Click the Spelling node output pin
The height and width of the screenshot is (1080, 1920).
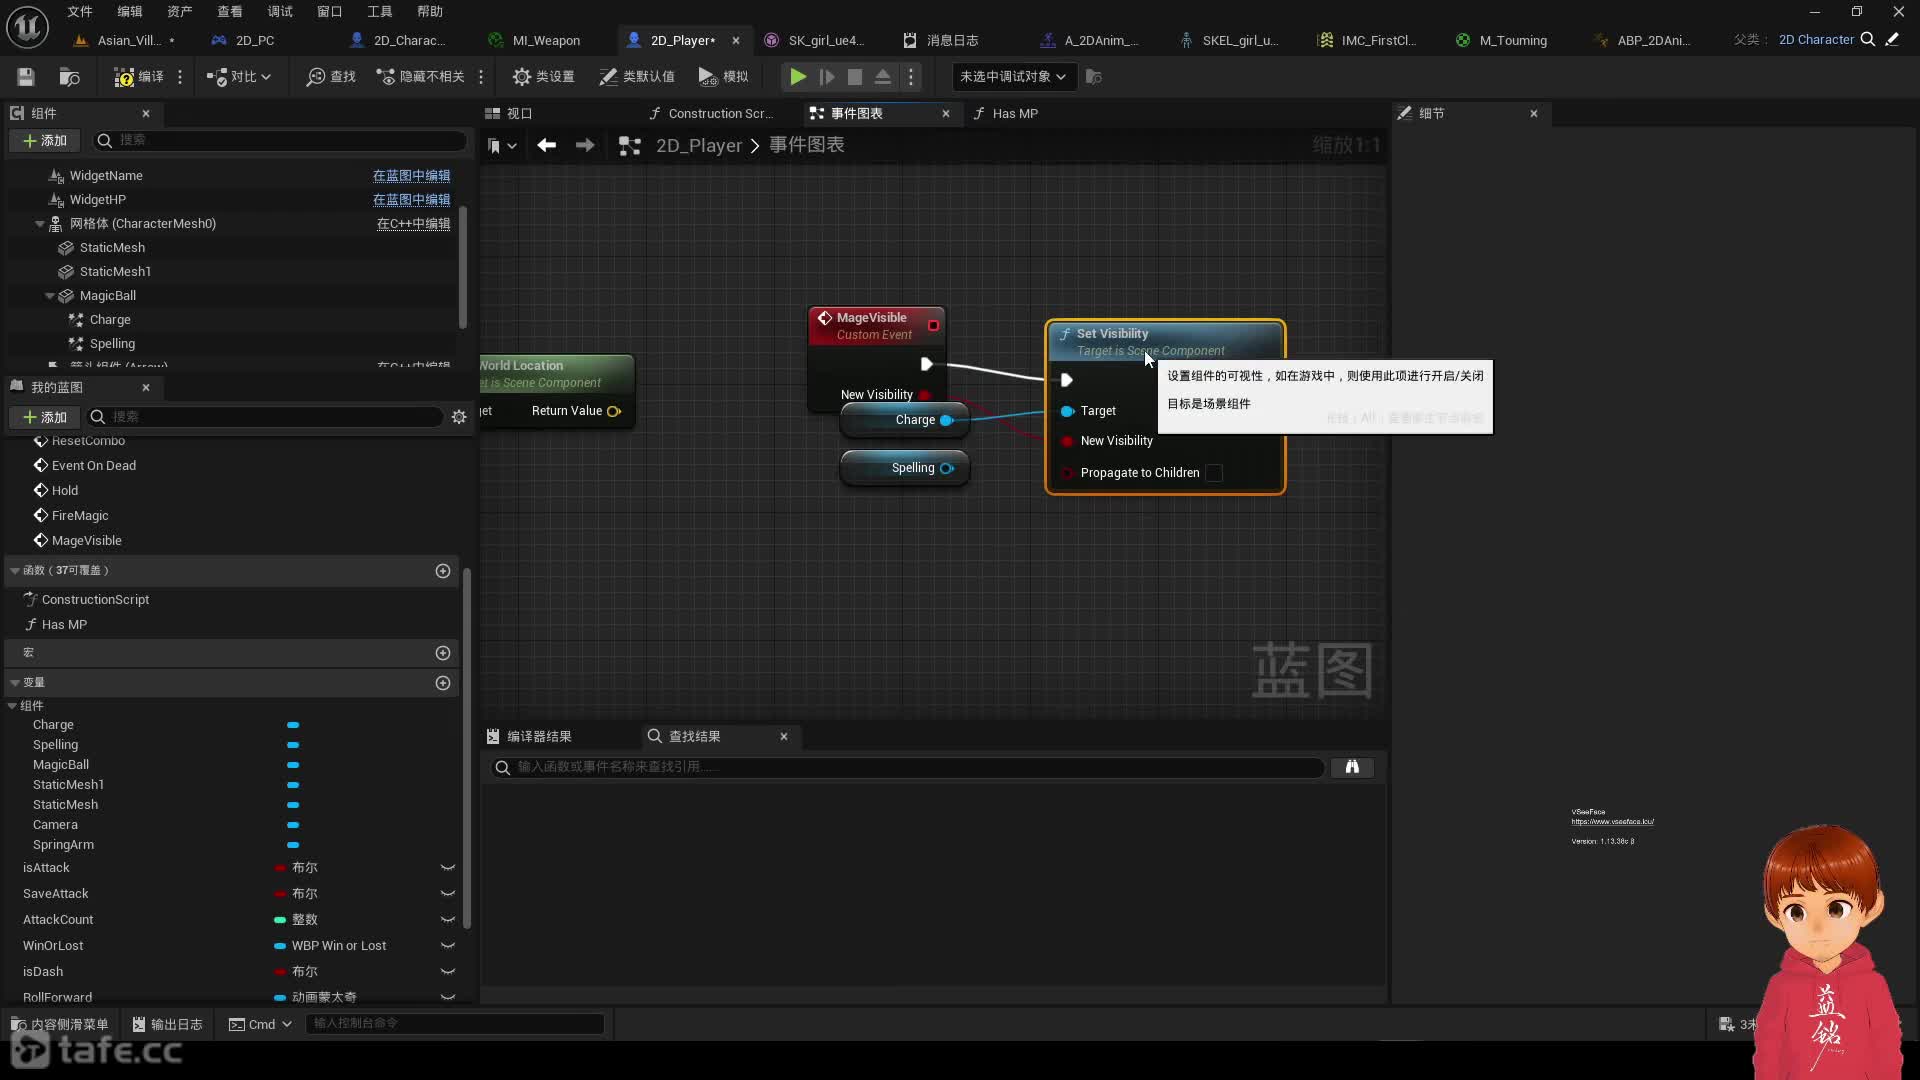coord(946,468)
